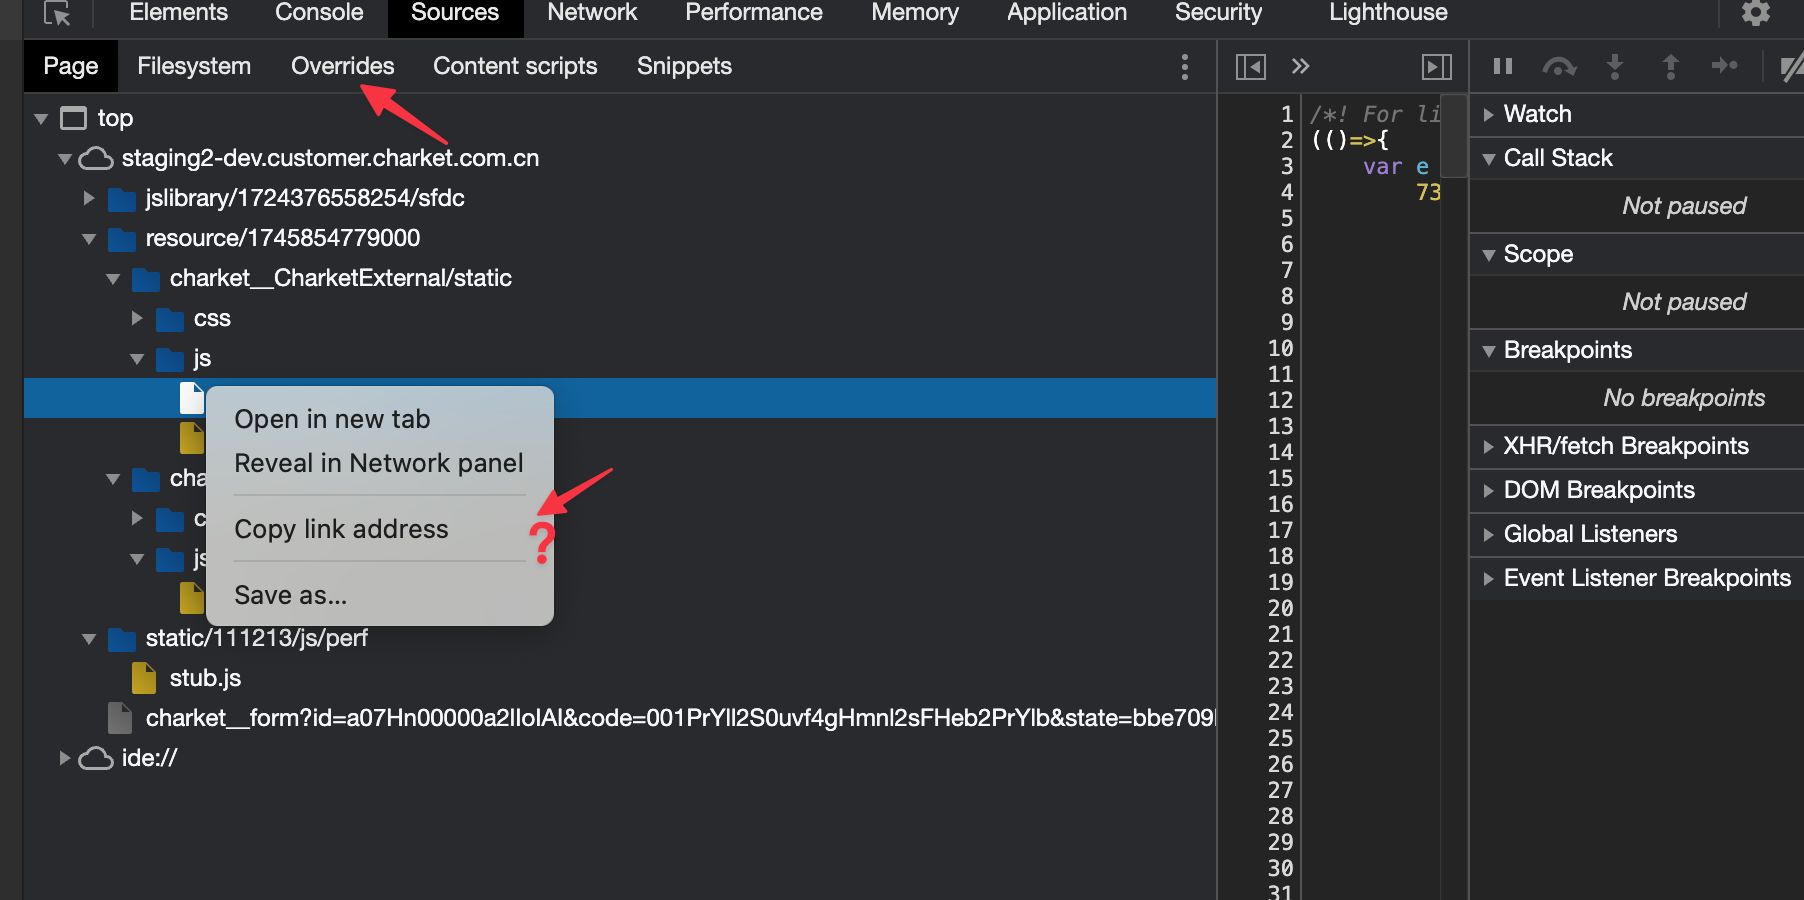The height and width of the screenshot is (900, 1804).
Task: Switch to the Elements panel
Action: tap(178, 13)
